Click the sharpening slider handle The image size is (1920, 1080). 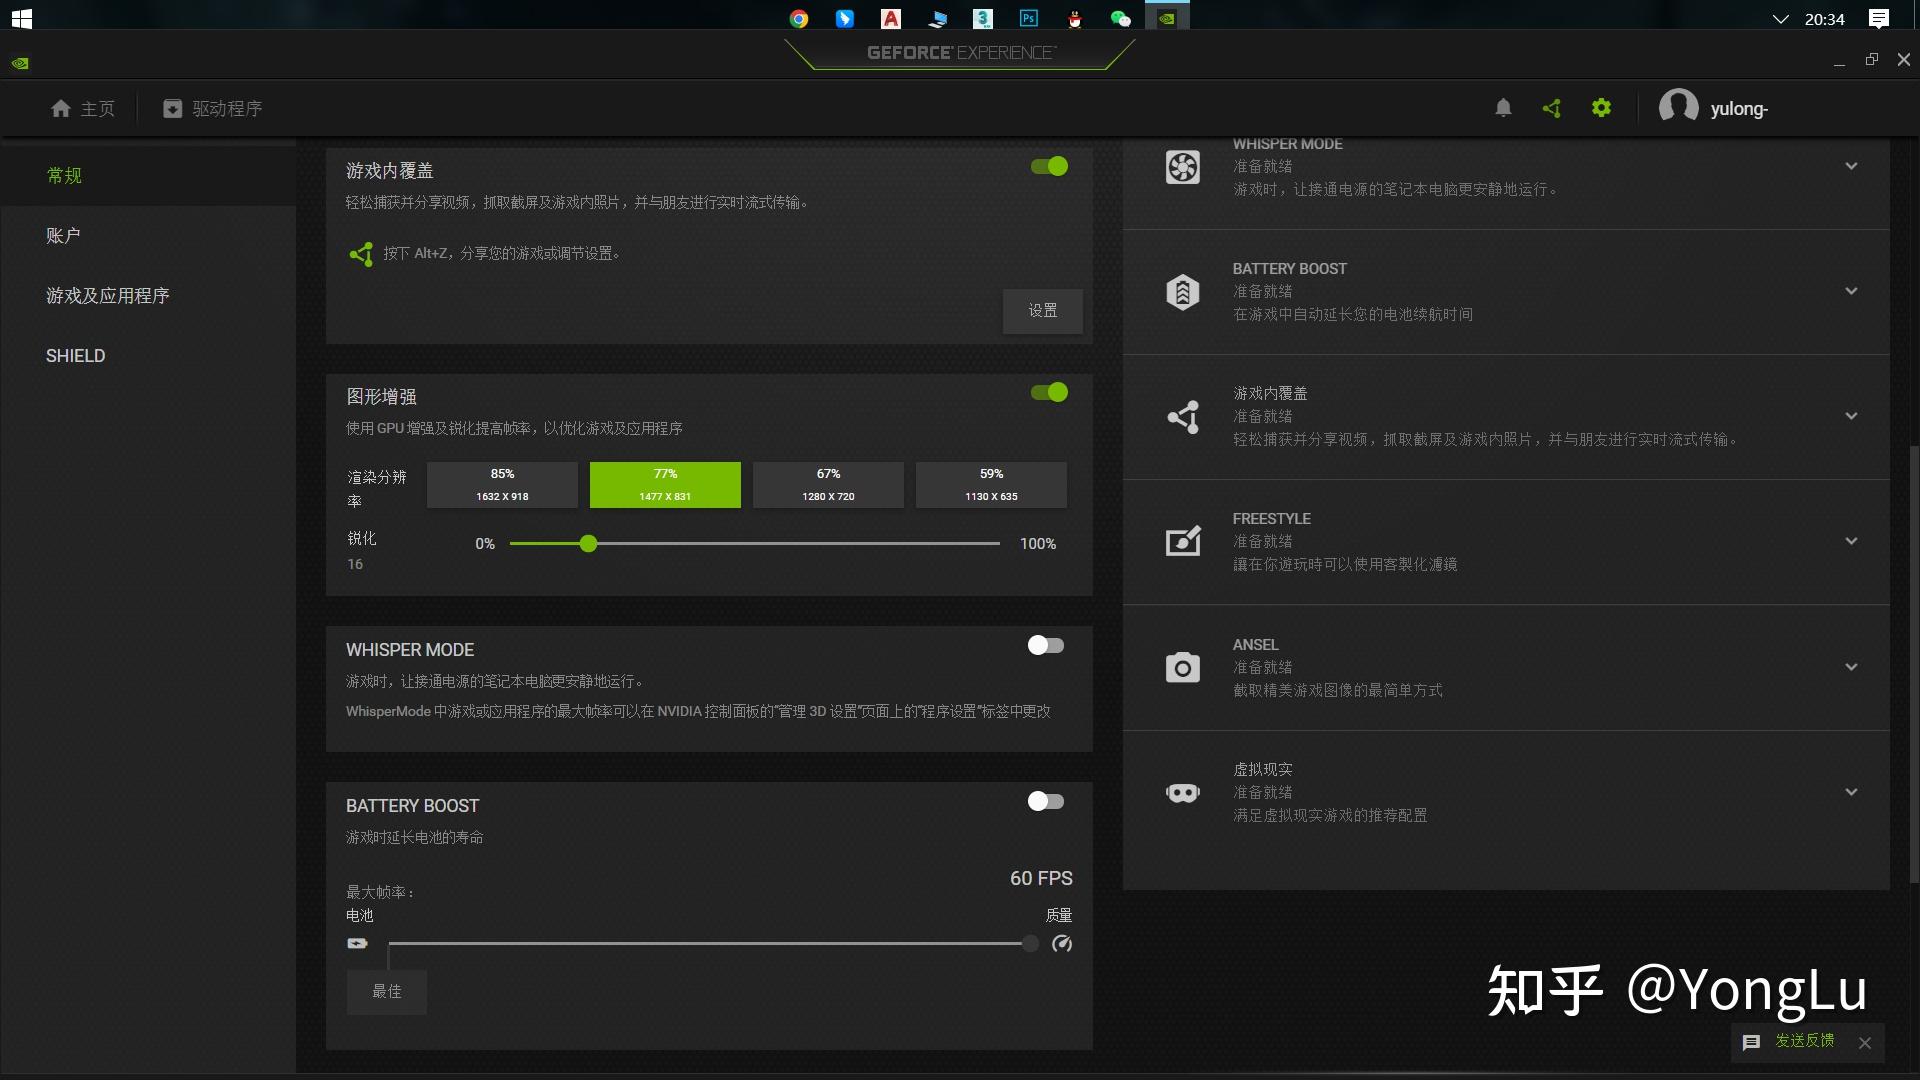tap(588, 543)
